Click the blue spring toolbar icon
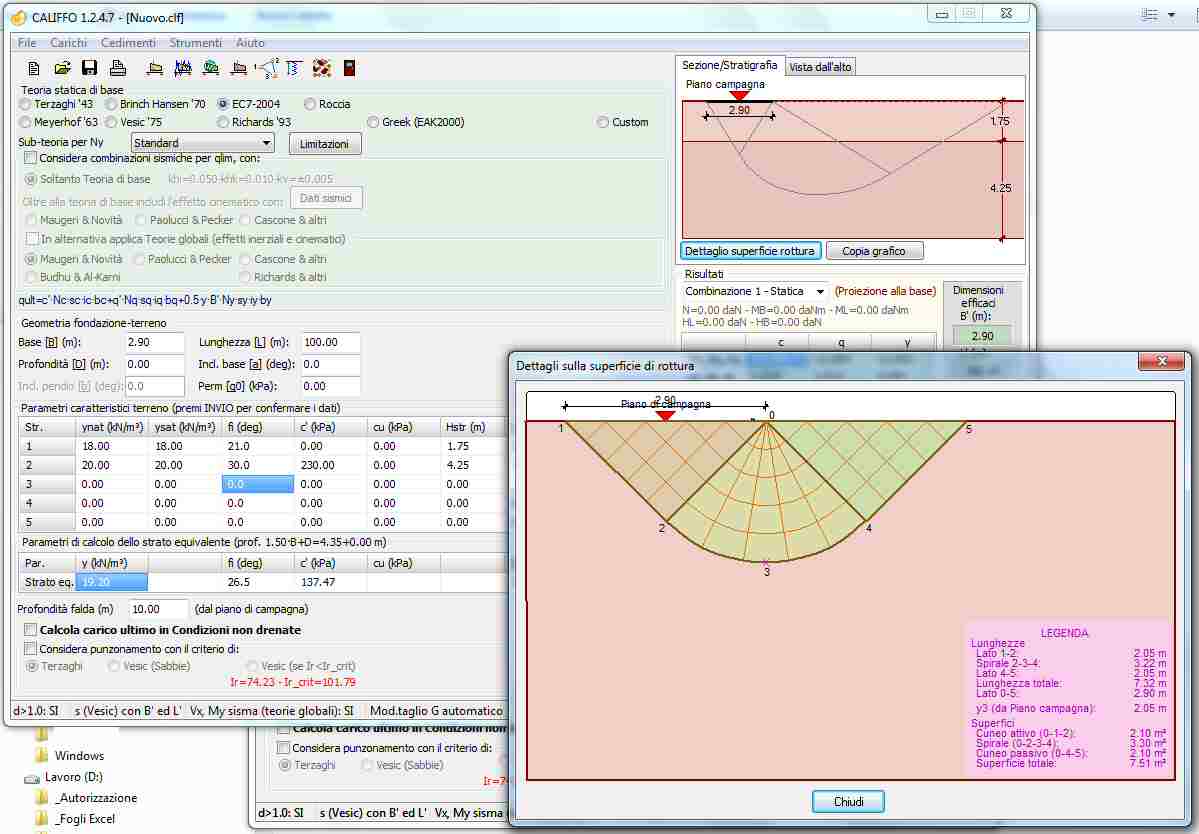Screen dimensions: 1199x834 [294, 68]
